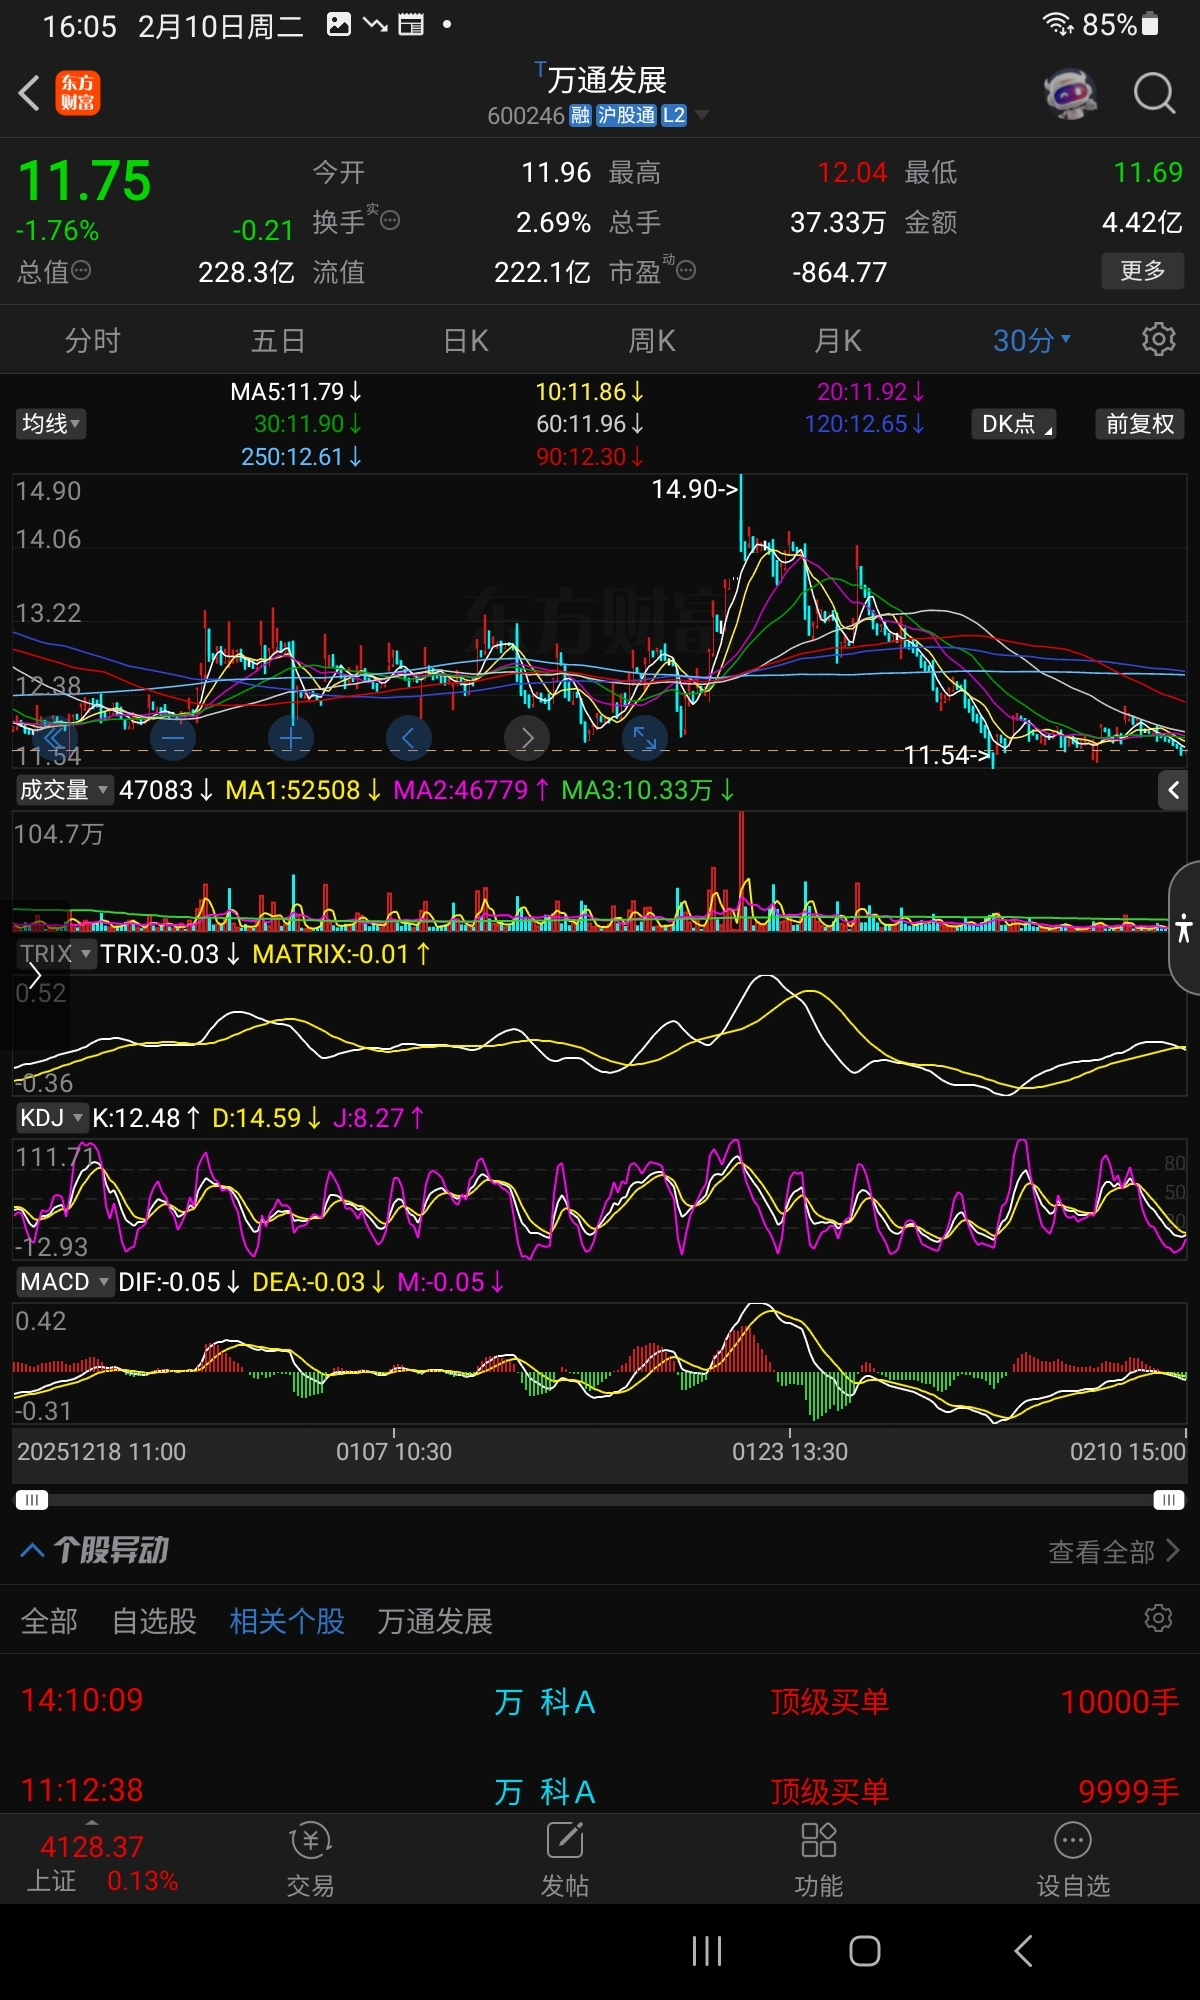Select 相关个股 filter tab

tap(287, 1621)
